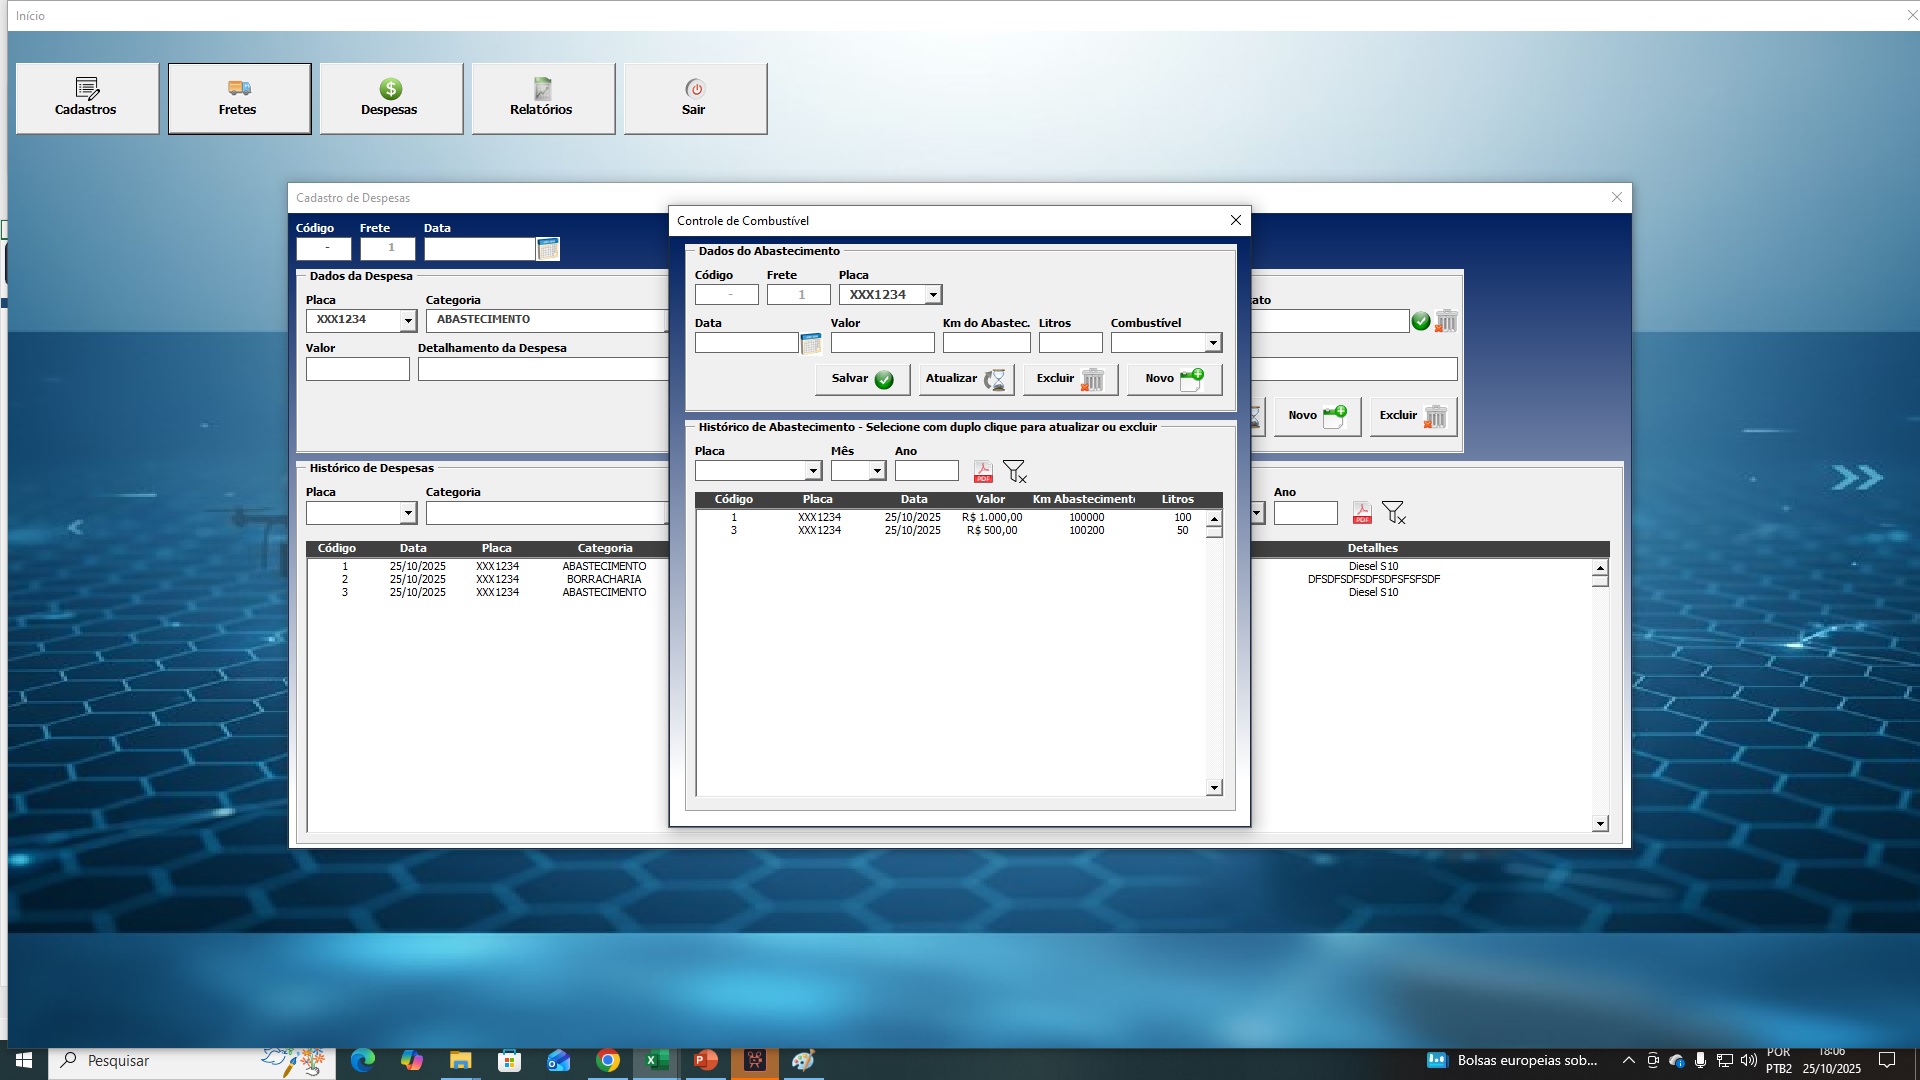Click the Litros input field
The height and width of the screenshot is (1080, 1920).
tap(1070, 343)
